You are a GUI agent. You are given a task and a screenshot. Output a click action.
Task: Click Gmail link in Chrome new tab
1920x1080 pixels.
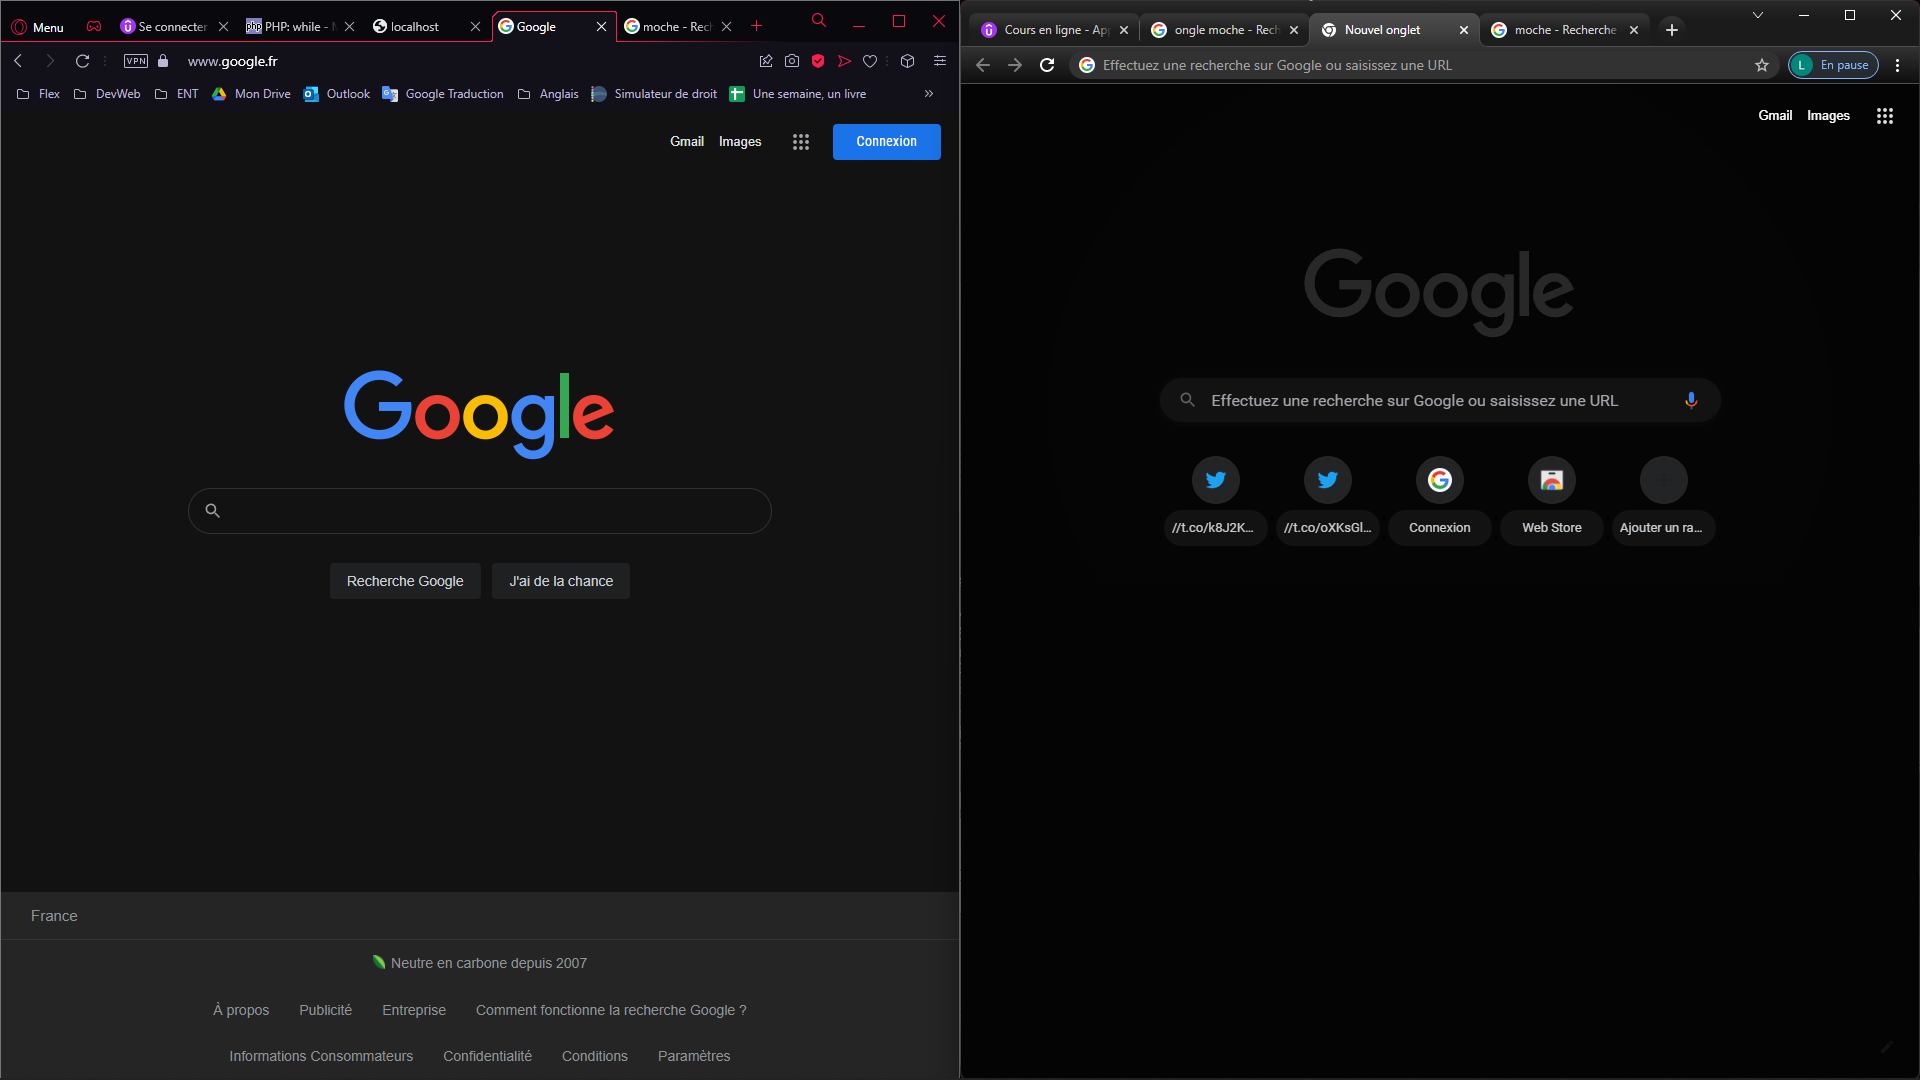[1775, 116]
